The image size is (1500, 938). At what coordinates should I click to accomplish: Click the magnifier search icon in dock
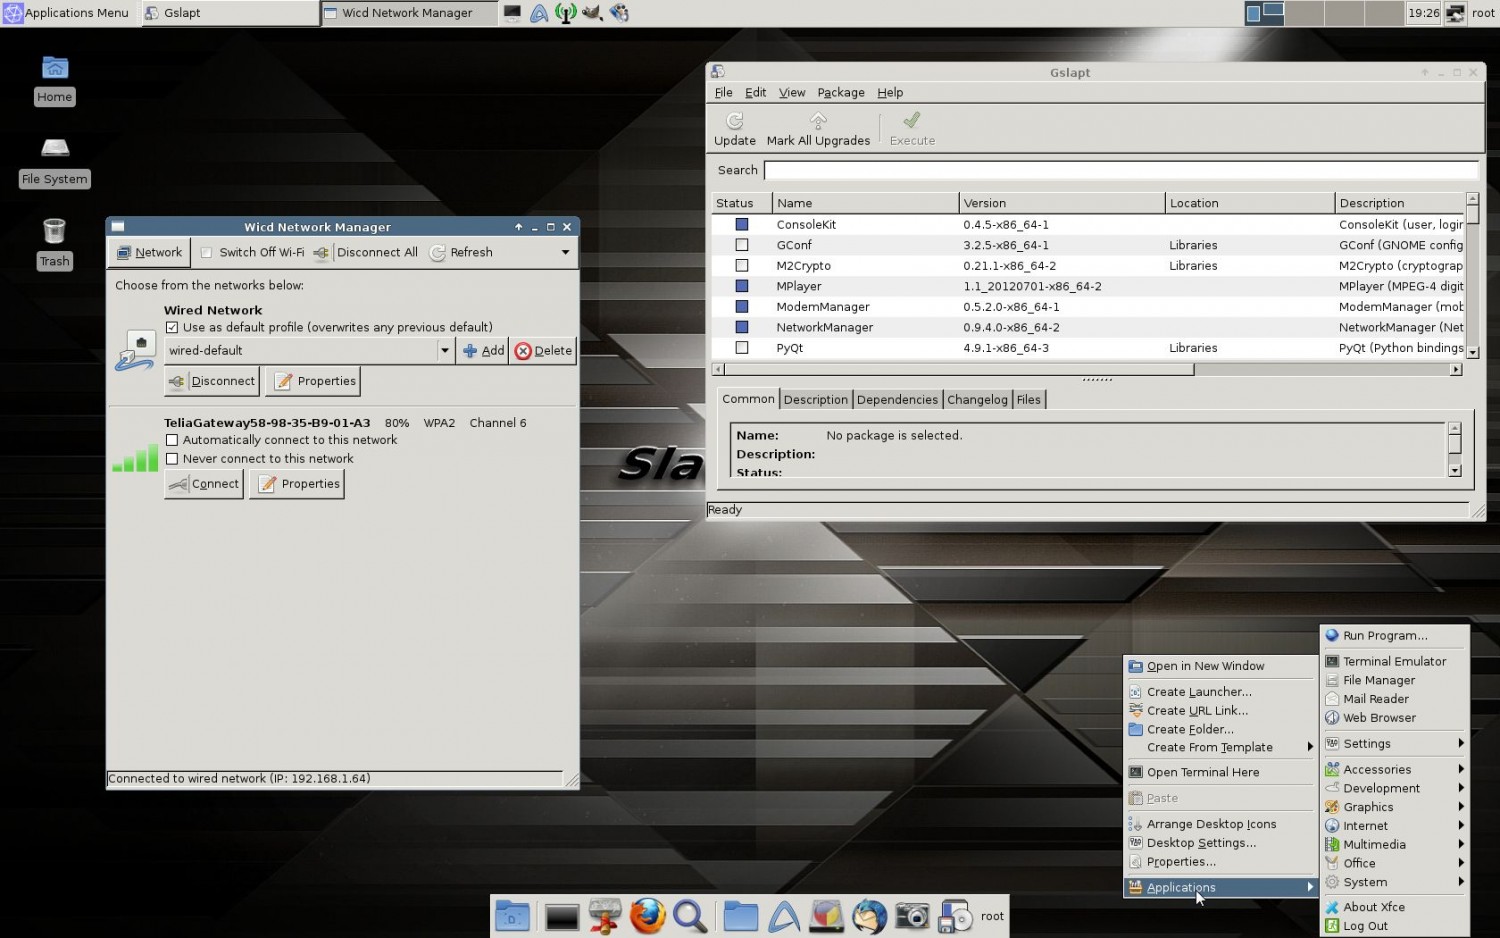click(690, 916)
